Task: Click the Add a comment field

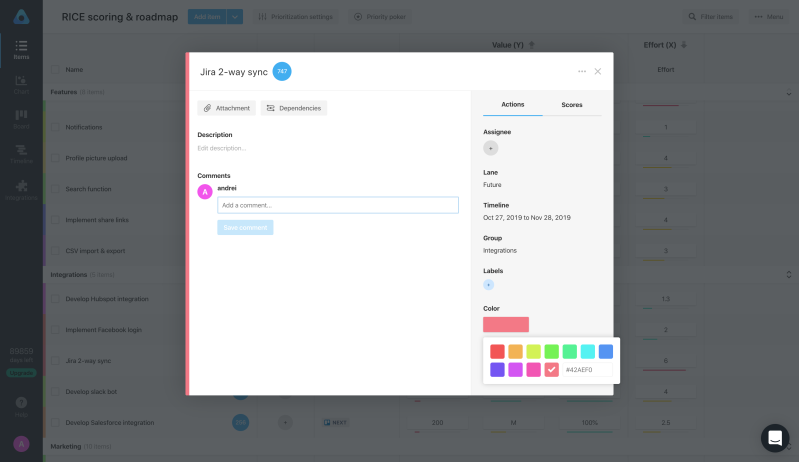Action: tap(338, 205)
